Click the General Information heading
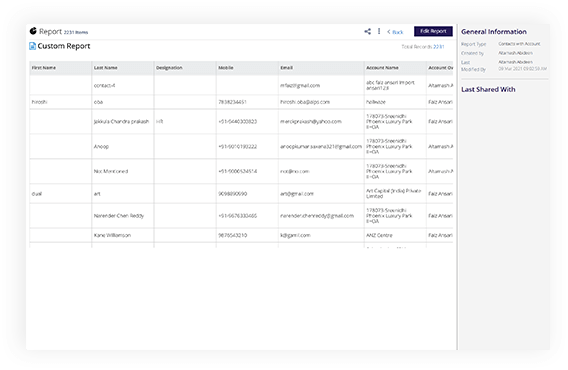568x370 pixels. pos(494,32)
